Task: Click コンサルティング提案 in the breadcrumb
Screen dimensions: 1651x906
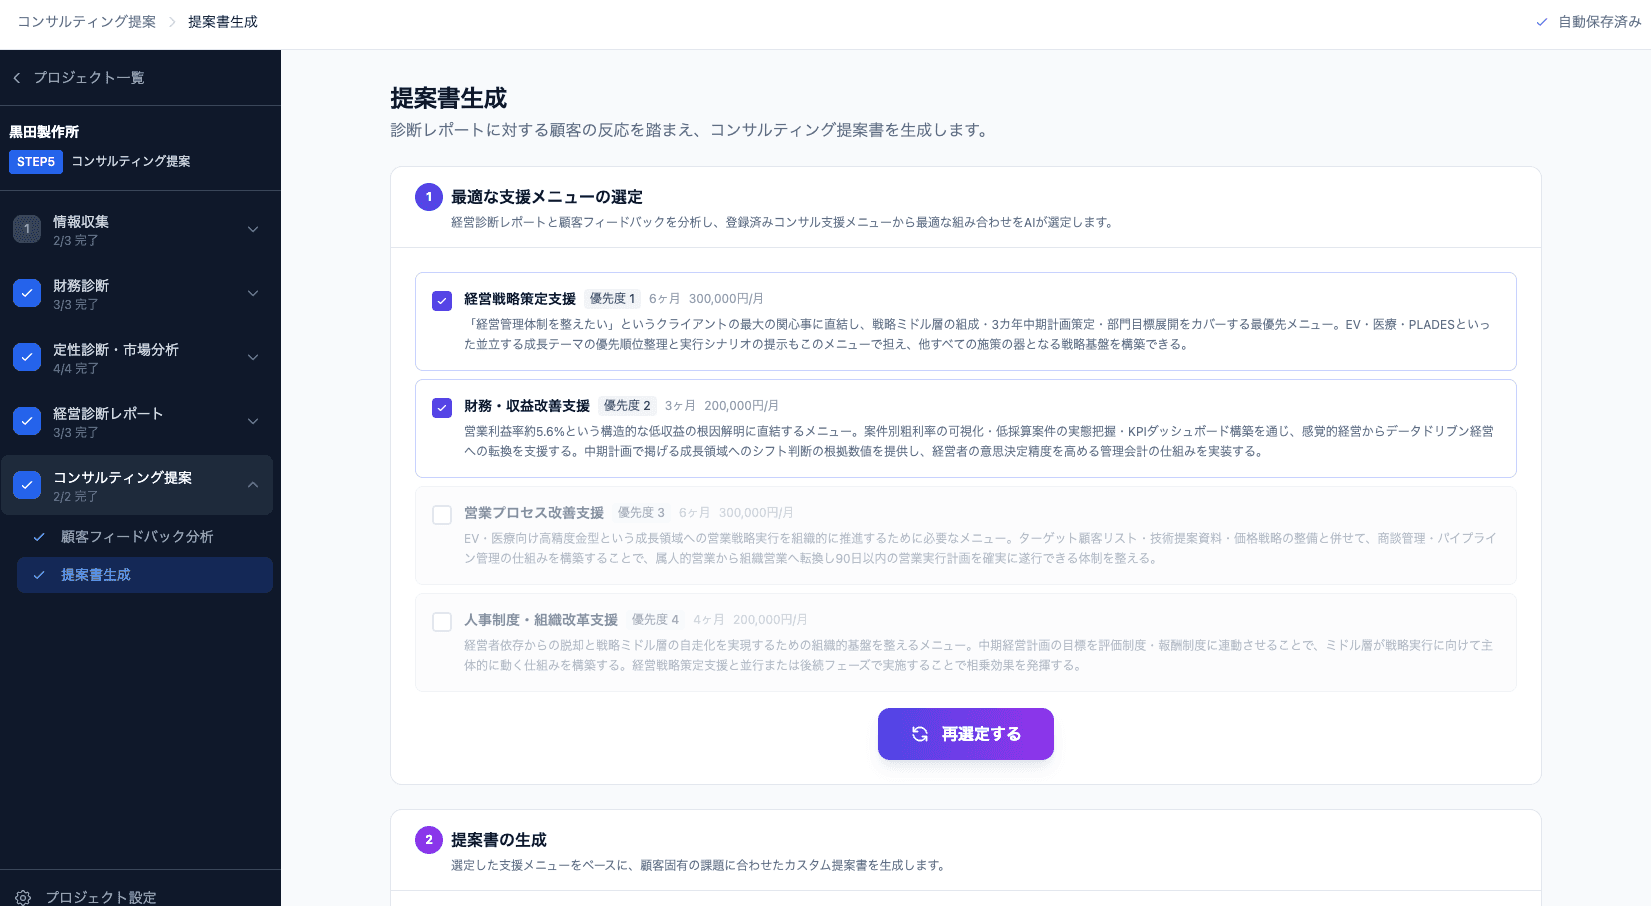Action: pyautogui.click(x=84, y=21)
